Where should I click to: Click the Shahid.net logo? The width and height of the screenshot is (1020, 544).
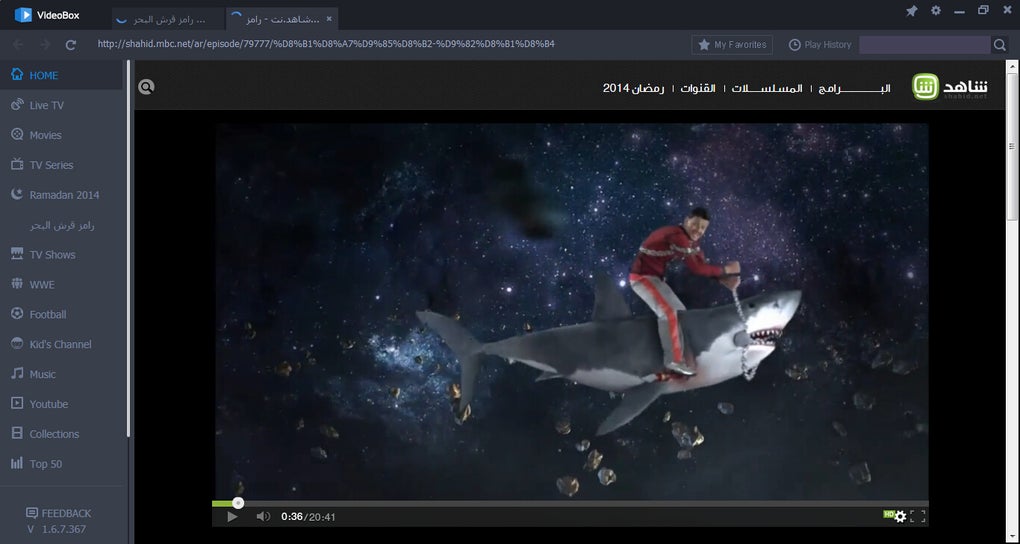pos(950,87)
